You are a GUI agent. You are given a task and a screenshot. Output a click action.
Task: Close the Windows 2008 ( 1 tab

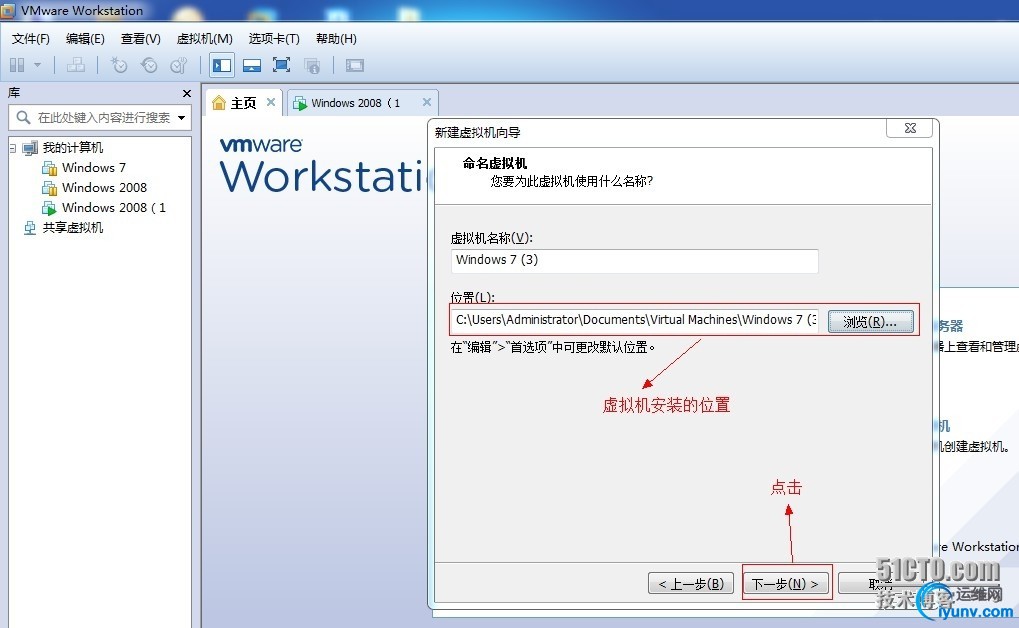click(427, 102)
